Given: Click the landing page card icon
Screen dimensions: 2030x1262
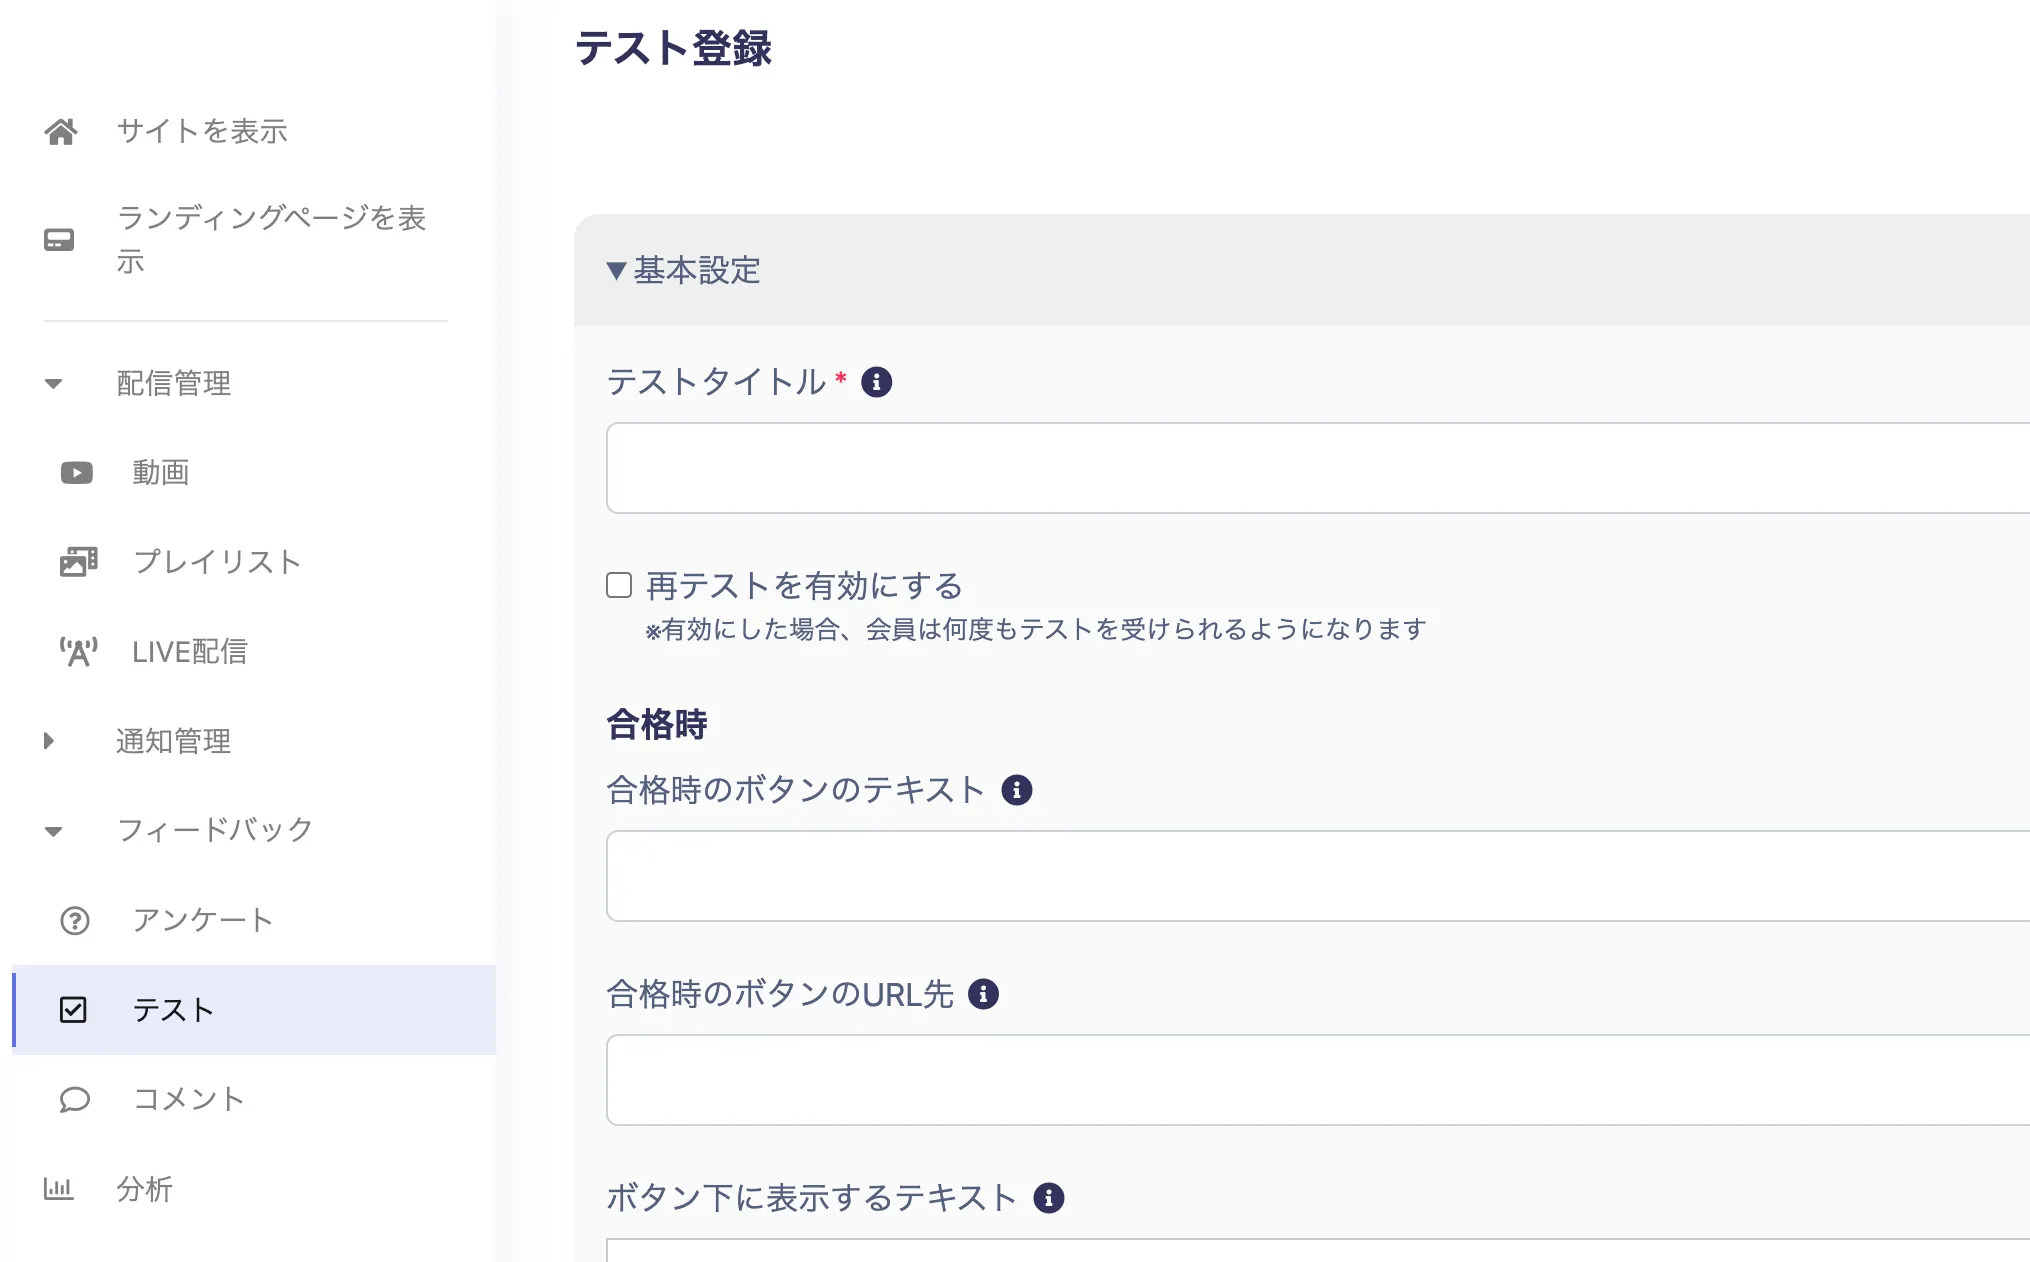Looking at the screenshot, I should coord(59,240).
